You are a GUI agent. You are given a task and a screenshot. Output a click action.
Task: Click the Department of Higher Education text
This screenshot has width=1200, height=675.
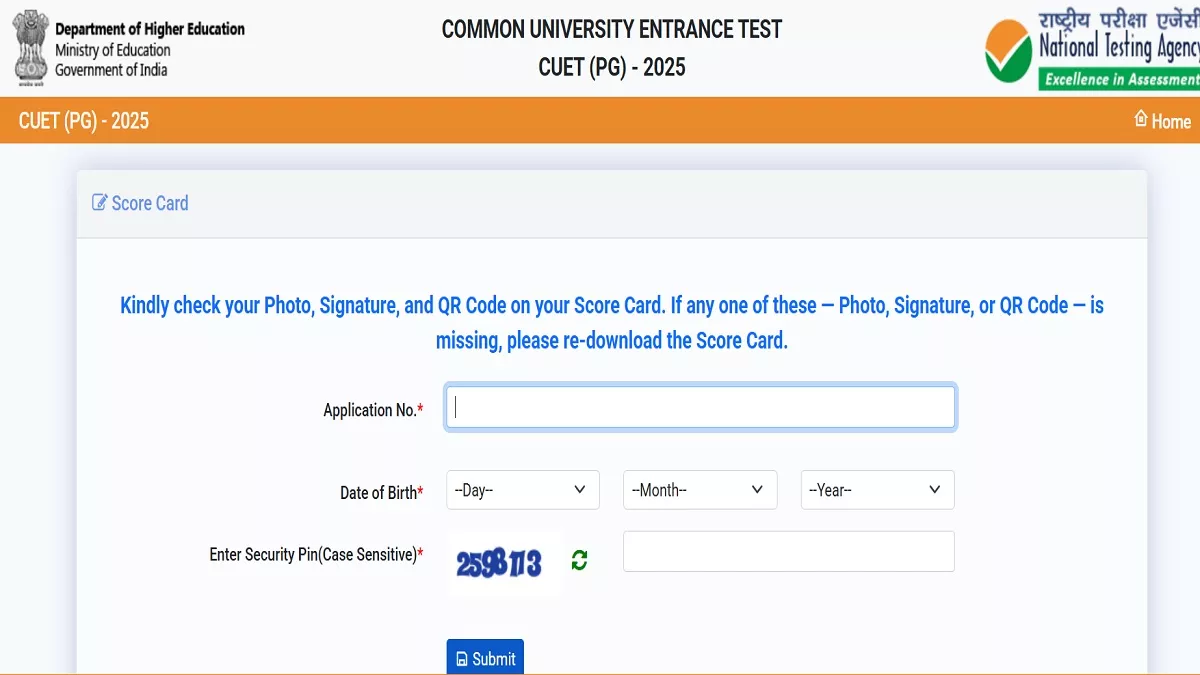150,29
